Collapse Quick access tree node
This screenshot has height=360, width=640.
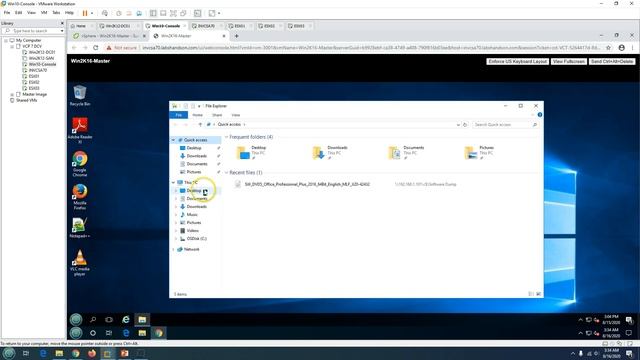[x=173, y=140]
